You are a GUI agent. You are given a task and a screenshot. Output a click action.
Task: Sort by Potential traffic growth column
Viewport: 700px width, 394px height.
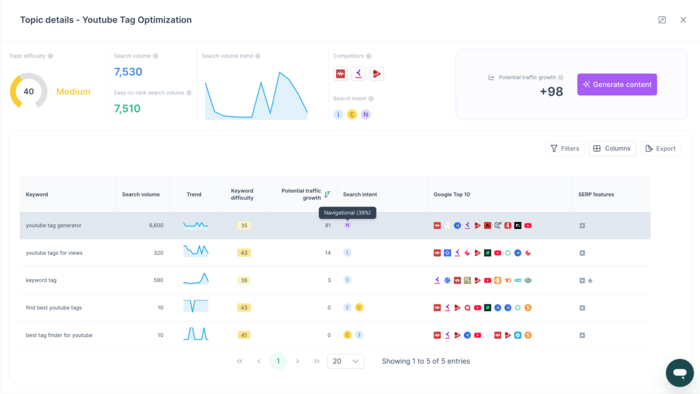(x=327, y=194)
